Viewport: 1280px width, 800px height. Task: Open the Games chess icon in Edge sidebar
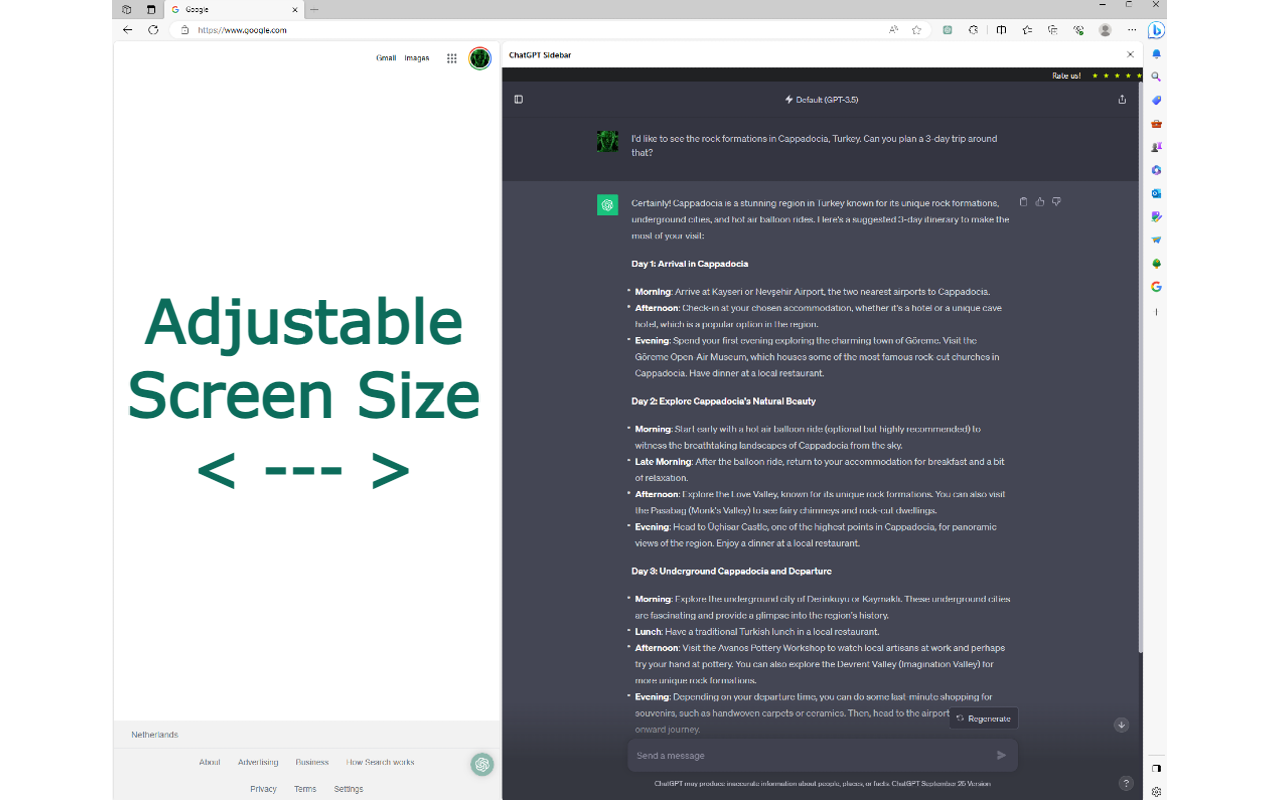[x=1156, y=147]
